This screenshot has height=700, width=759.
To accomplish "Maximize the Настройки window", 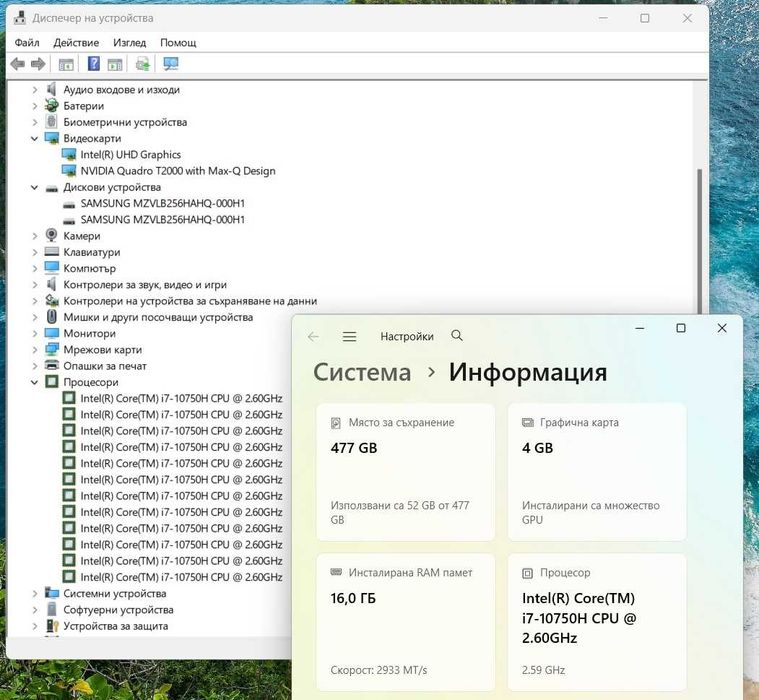I will click(681, 328).
